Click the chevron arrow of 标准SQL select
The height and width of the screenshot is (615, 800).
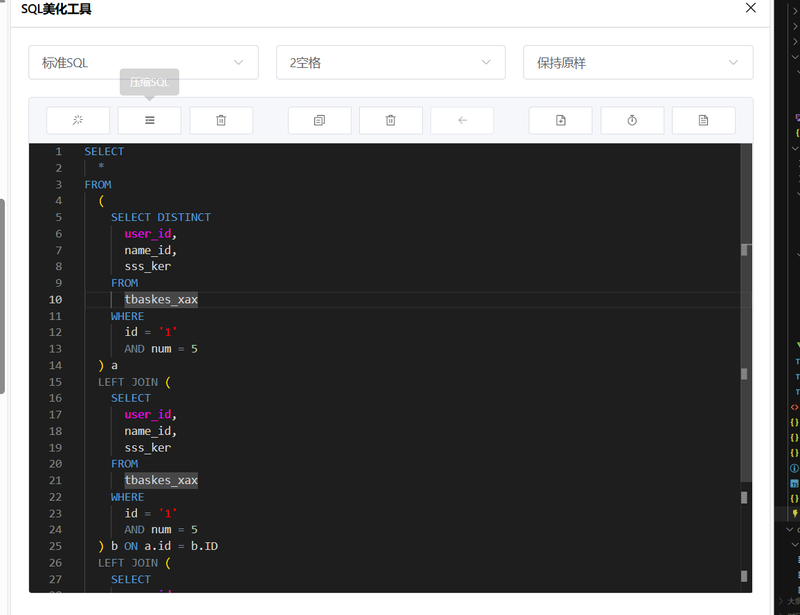[x=238, y=62]
